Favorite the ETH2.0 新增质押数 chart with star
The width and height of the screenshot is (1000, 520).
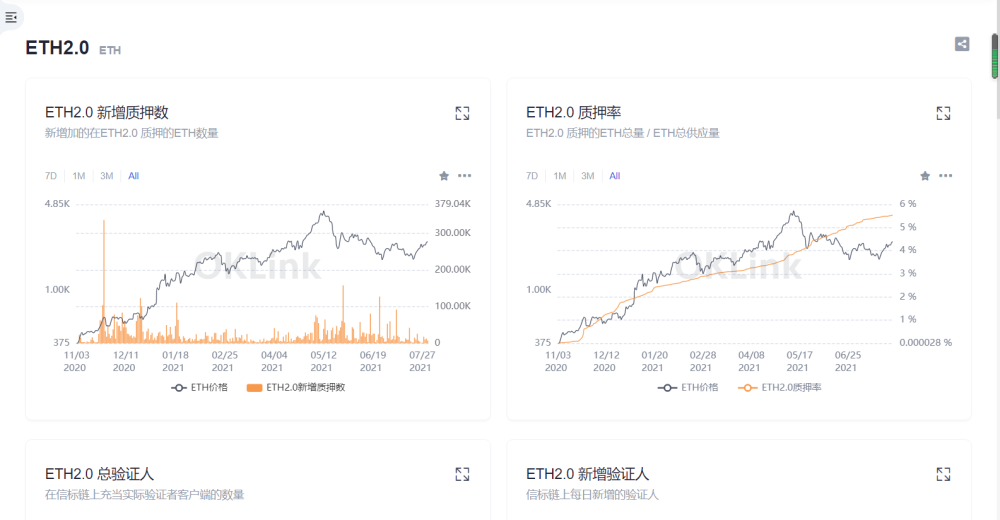(444, 176)
